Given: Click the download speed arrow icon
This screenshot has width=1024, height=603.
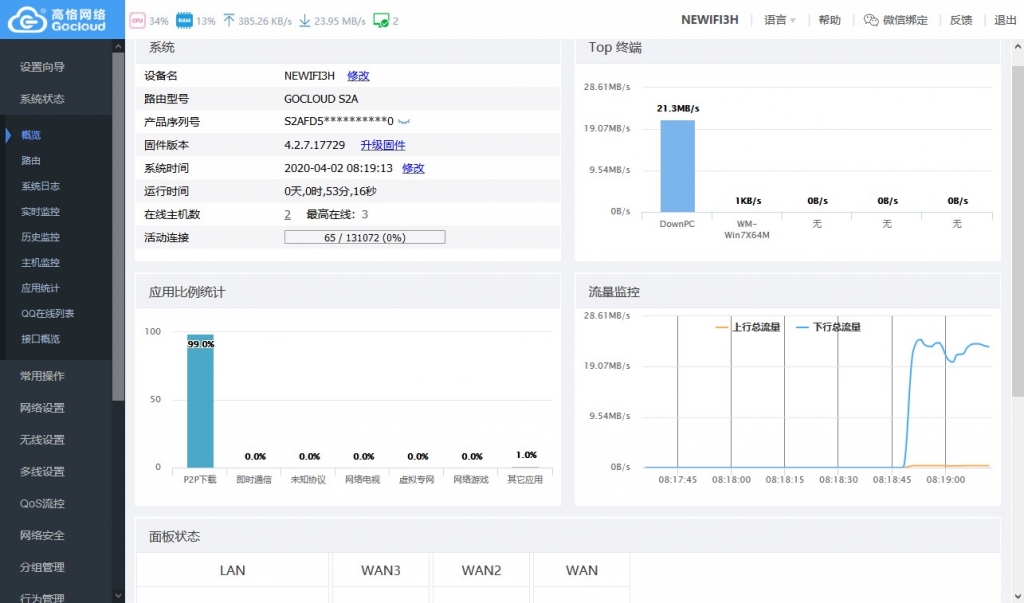Looking at the screenshot, I should pyautogui.click(x=305, y=20).
